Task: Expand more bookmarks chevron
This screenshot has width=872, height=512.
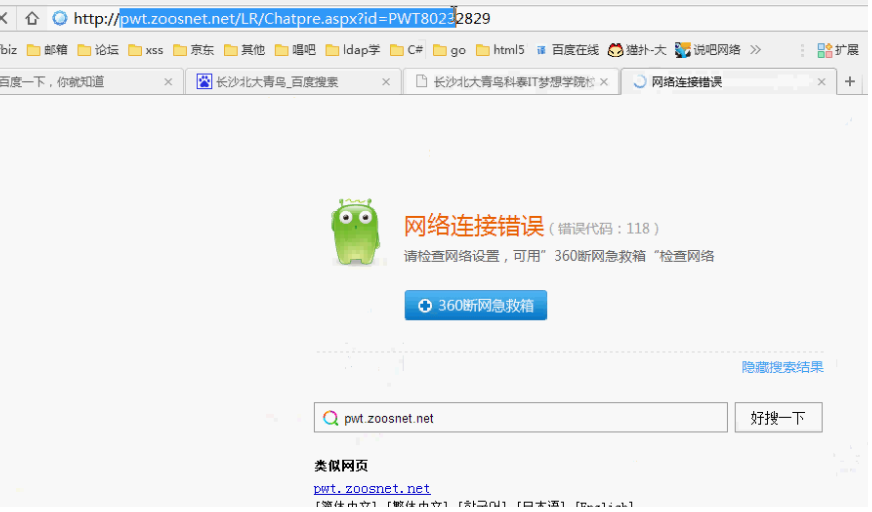Action: [x=755, y=50]
